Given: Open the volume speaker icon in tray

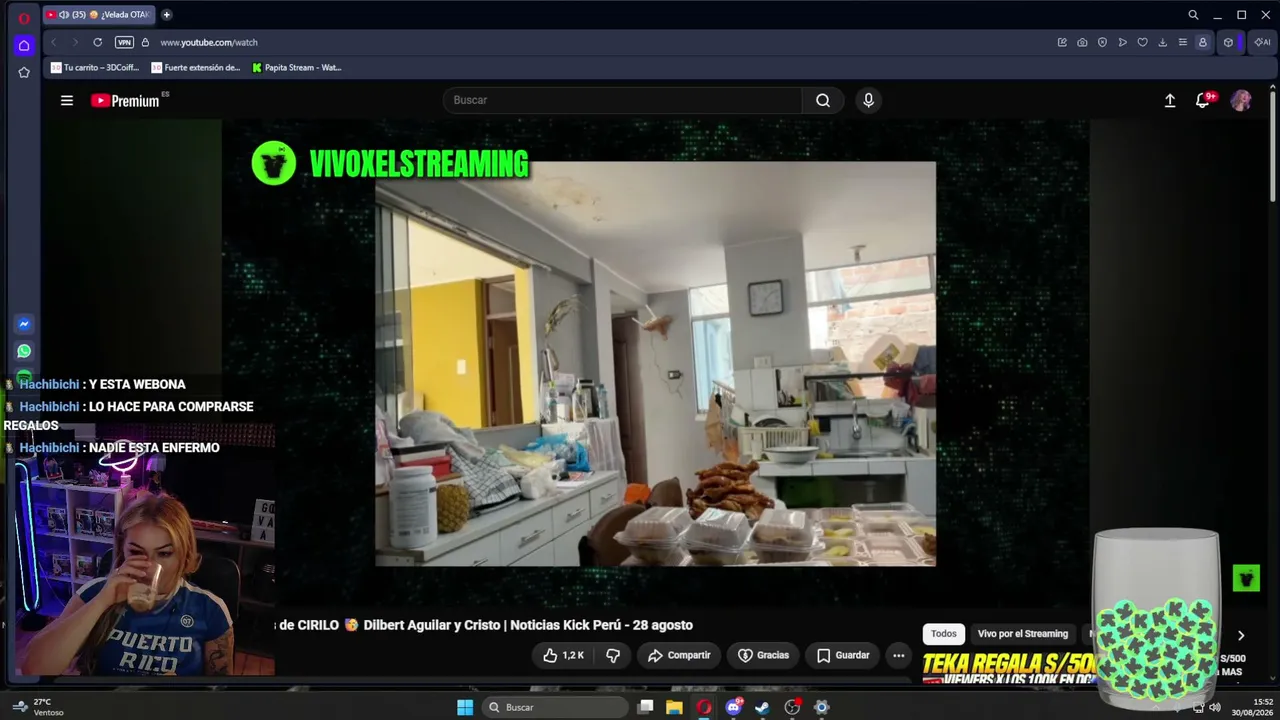Looking at the screenshot, I should 1214,707.
